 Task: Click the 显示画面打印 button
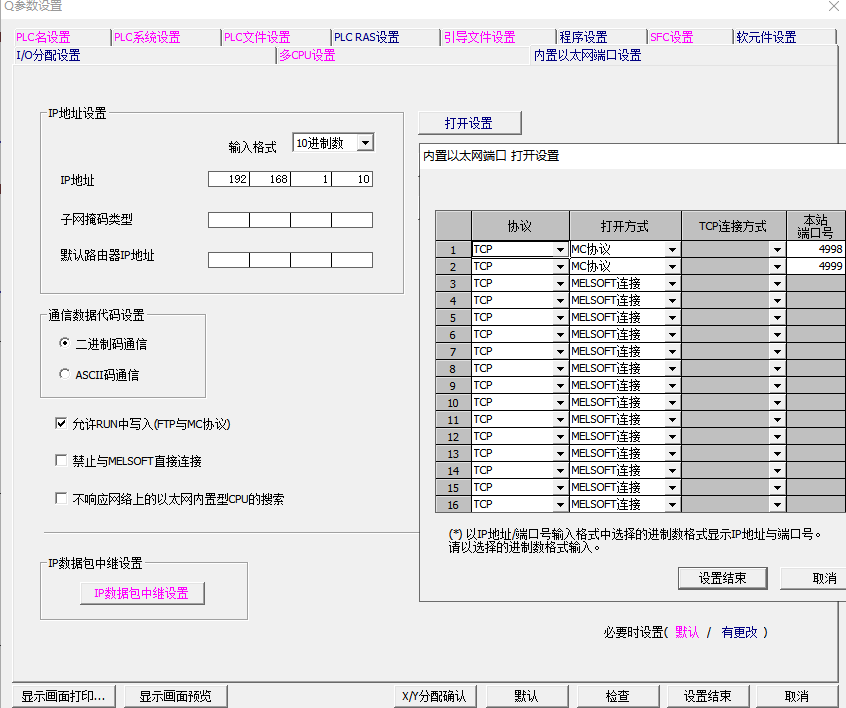62,696
